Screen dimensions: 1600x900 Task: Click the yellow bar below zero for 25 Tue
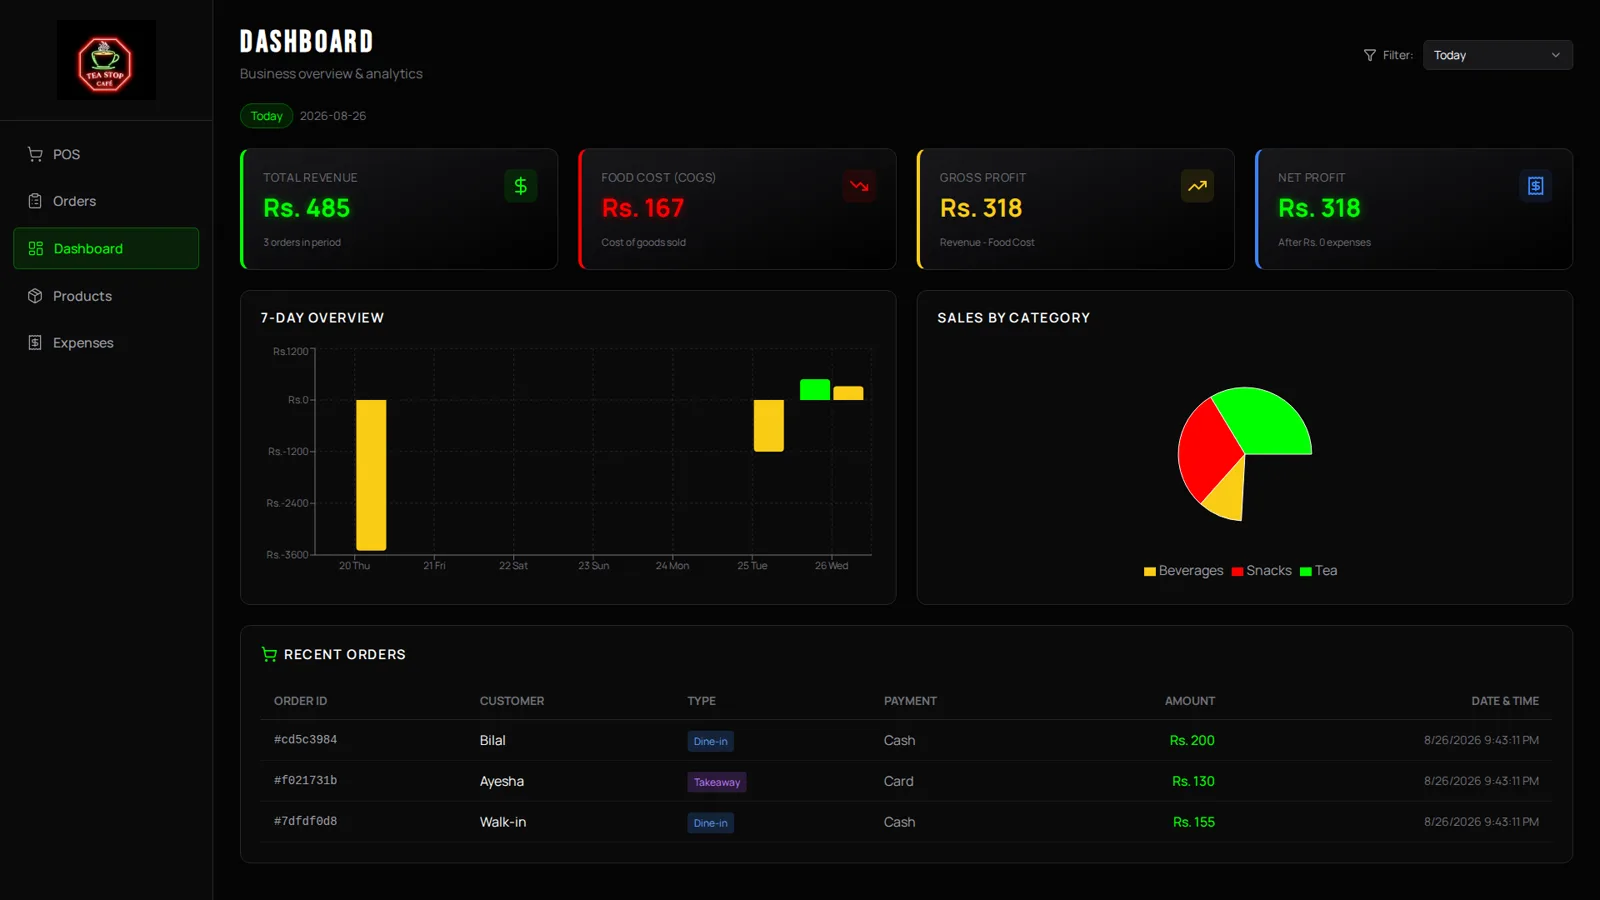tap(768, 426)
